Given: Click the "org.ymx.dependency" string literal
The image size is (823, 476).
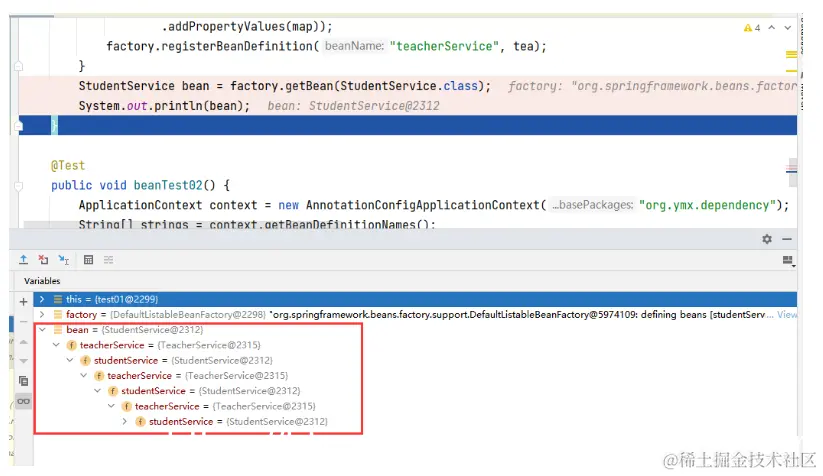Looking at the screenshot, I should [708, 205].
